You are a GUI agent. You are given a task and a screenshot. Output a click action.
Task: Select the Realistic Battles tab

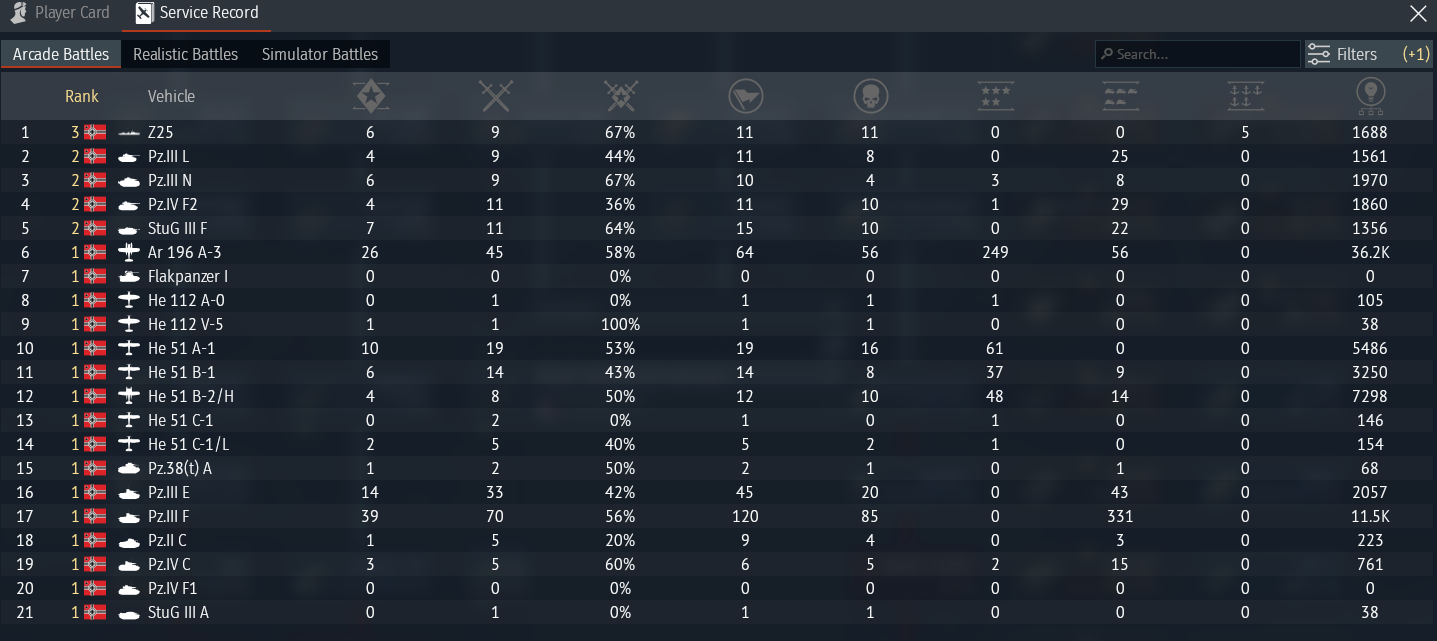185,54
